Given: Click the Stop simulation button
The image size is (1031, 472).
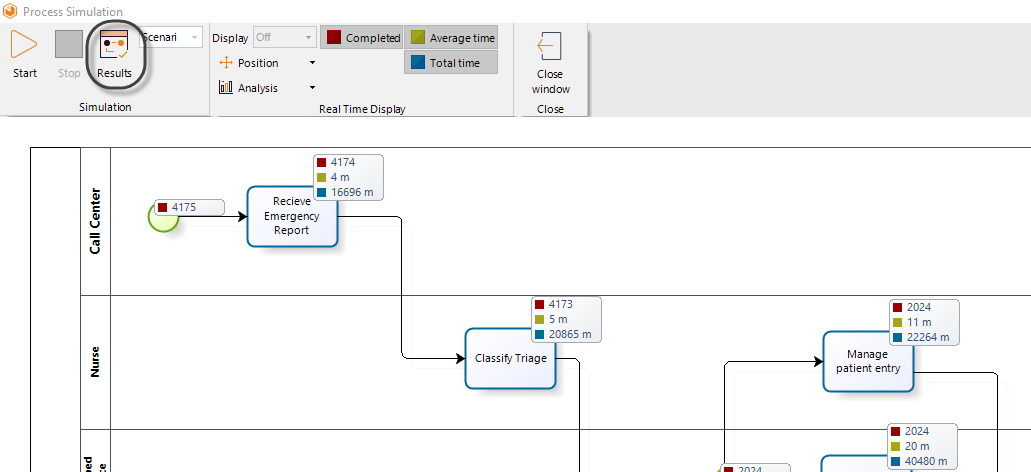Looking at the screenshot, I should tap(68, 54).
